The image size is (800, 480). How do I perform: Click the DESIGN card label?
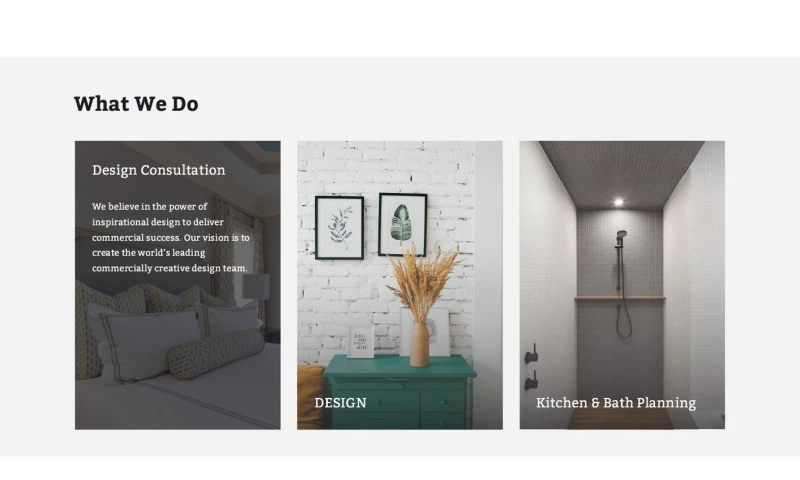coord(340,403)
